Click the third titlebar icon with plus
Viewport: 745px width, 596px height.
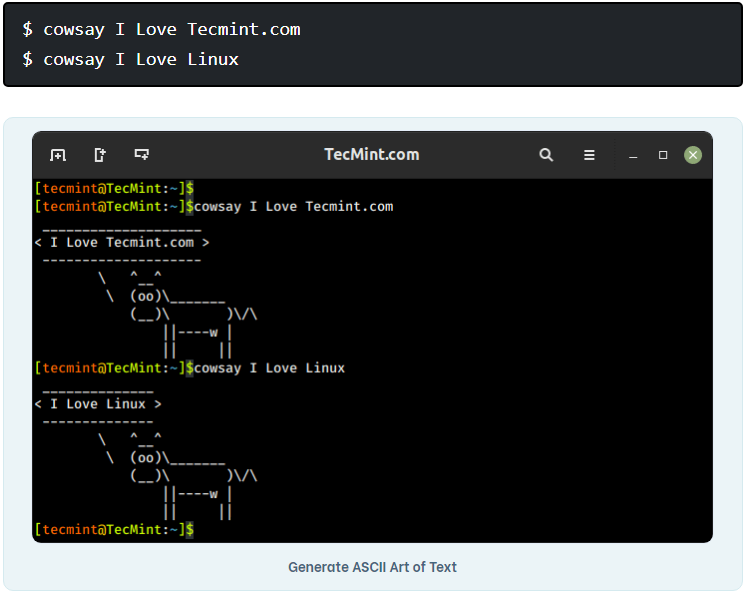[141, 155]
